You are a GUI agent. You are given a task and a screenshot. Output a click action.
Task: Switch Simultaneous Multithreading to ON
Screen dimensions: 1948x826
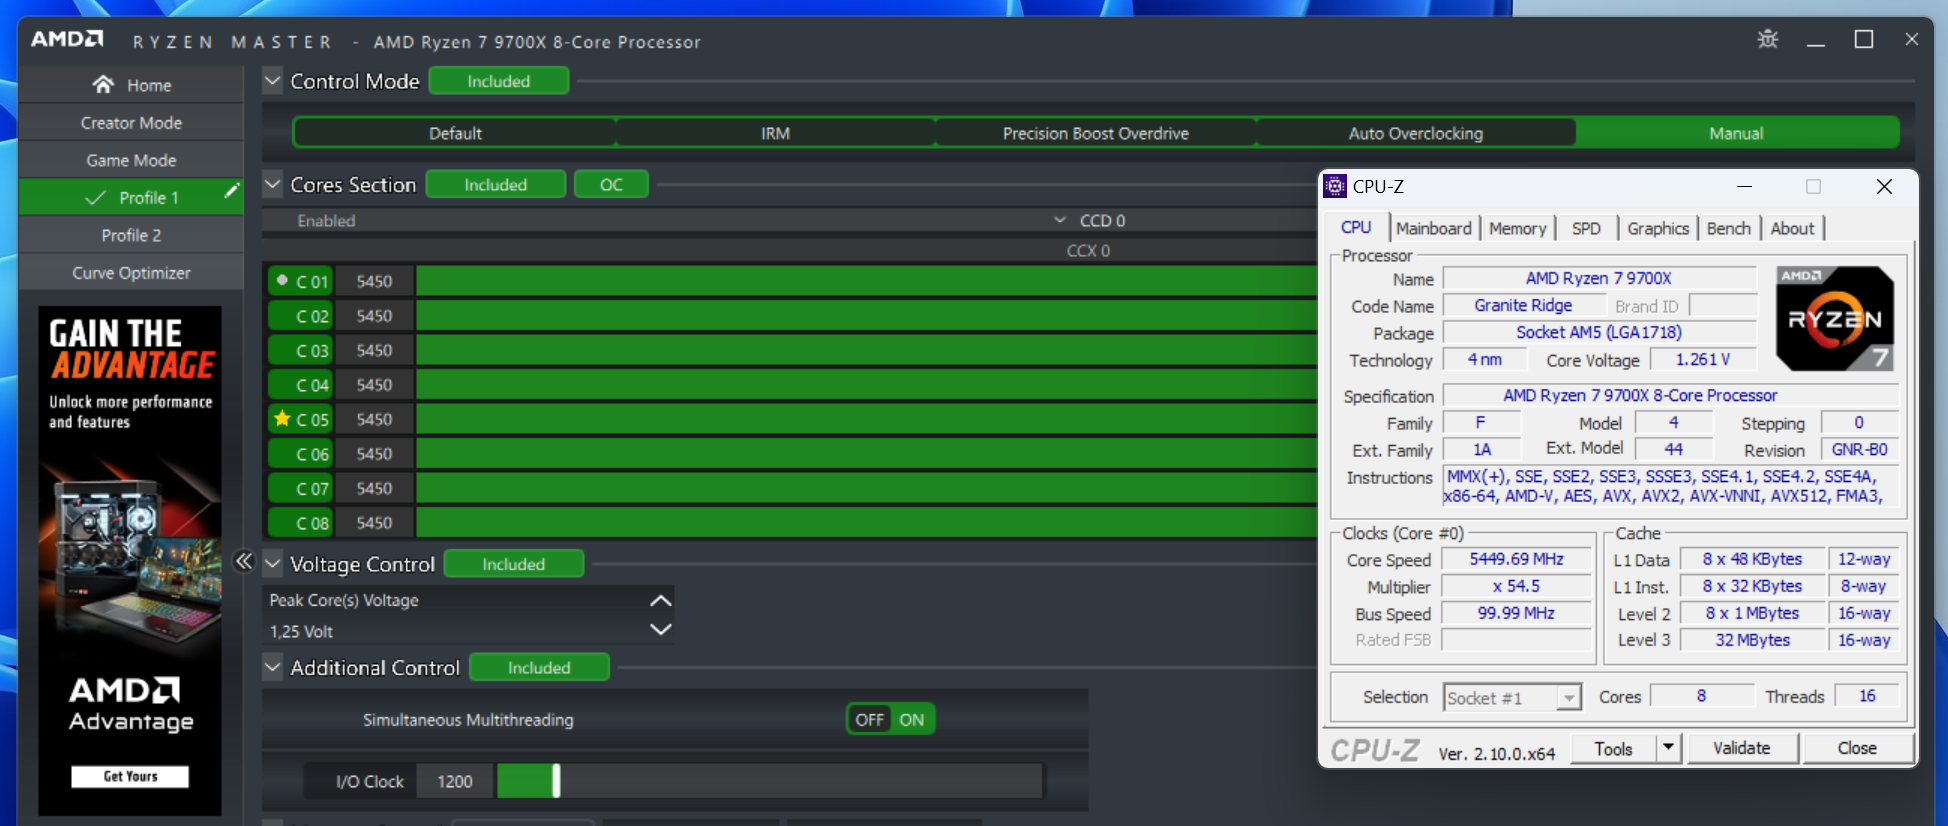[912, 719]
